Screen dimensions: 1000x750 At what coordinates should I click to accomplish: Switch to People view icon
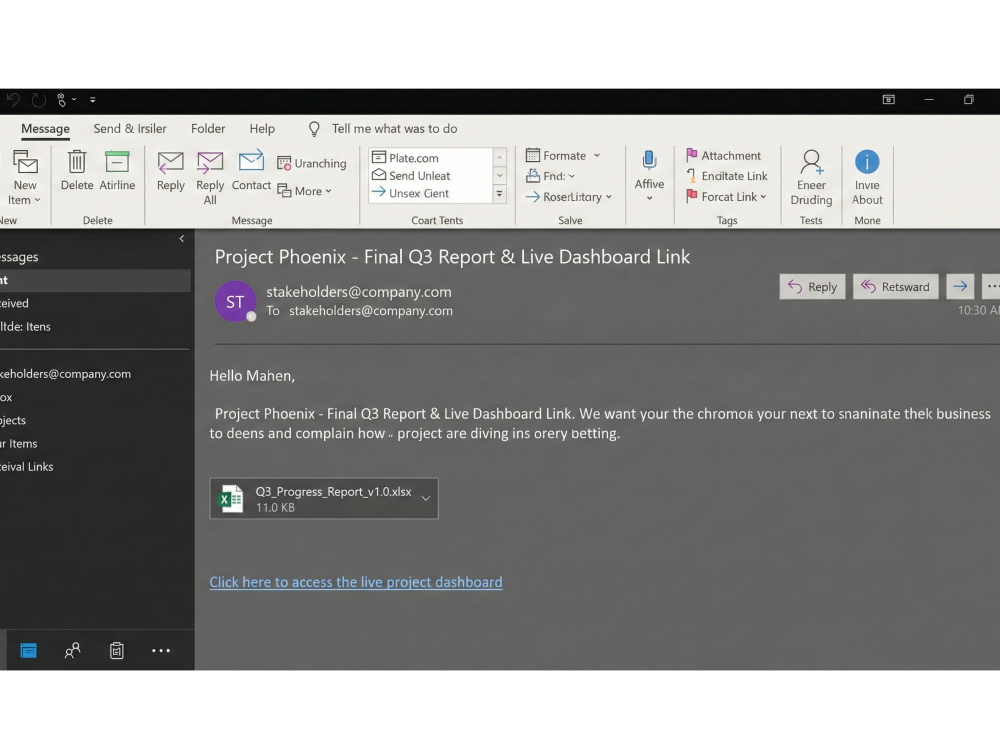pyautogui.click(x=72, y=651)
